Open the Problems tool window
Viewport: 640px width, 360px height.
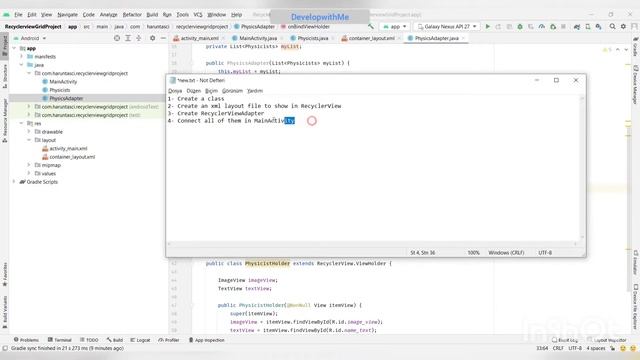pyautogui.click(x=26, y=340)
